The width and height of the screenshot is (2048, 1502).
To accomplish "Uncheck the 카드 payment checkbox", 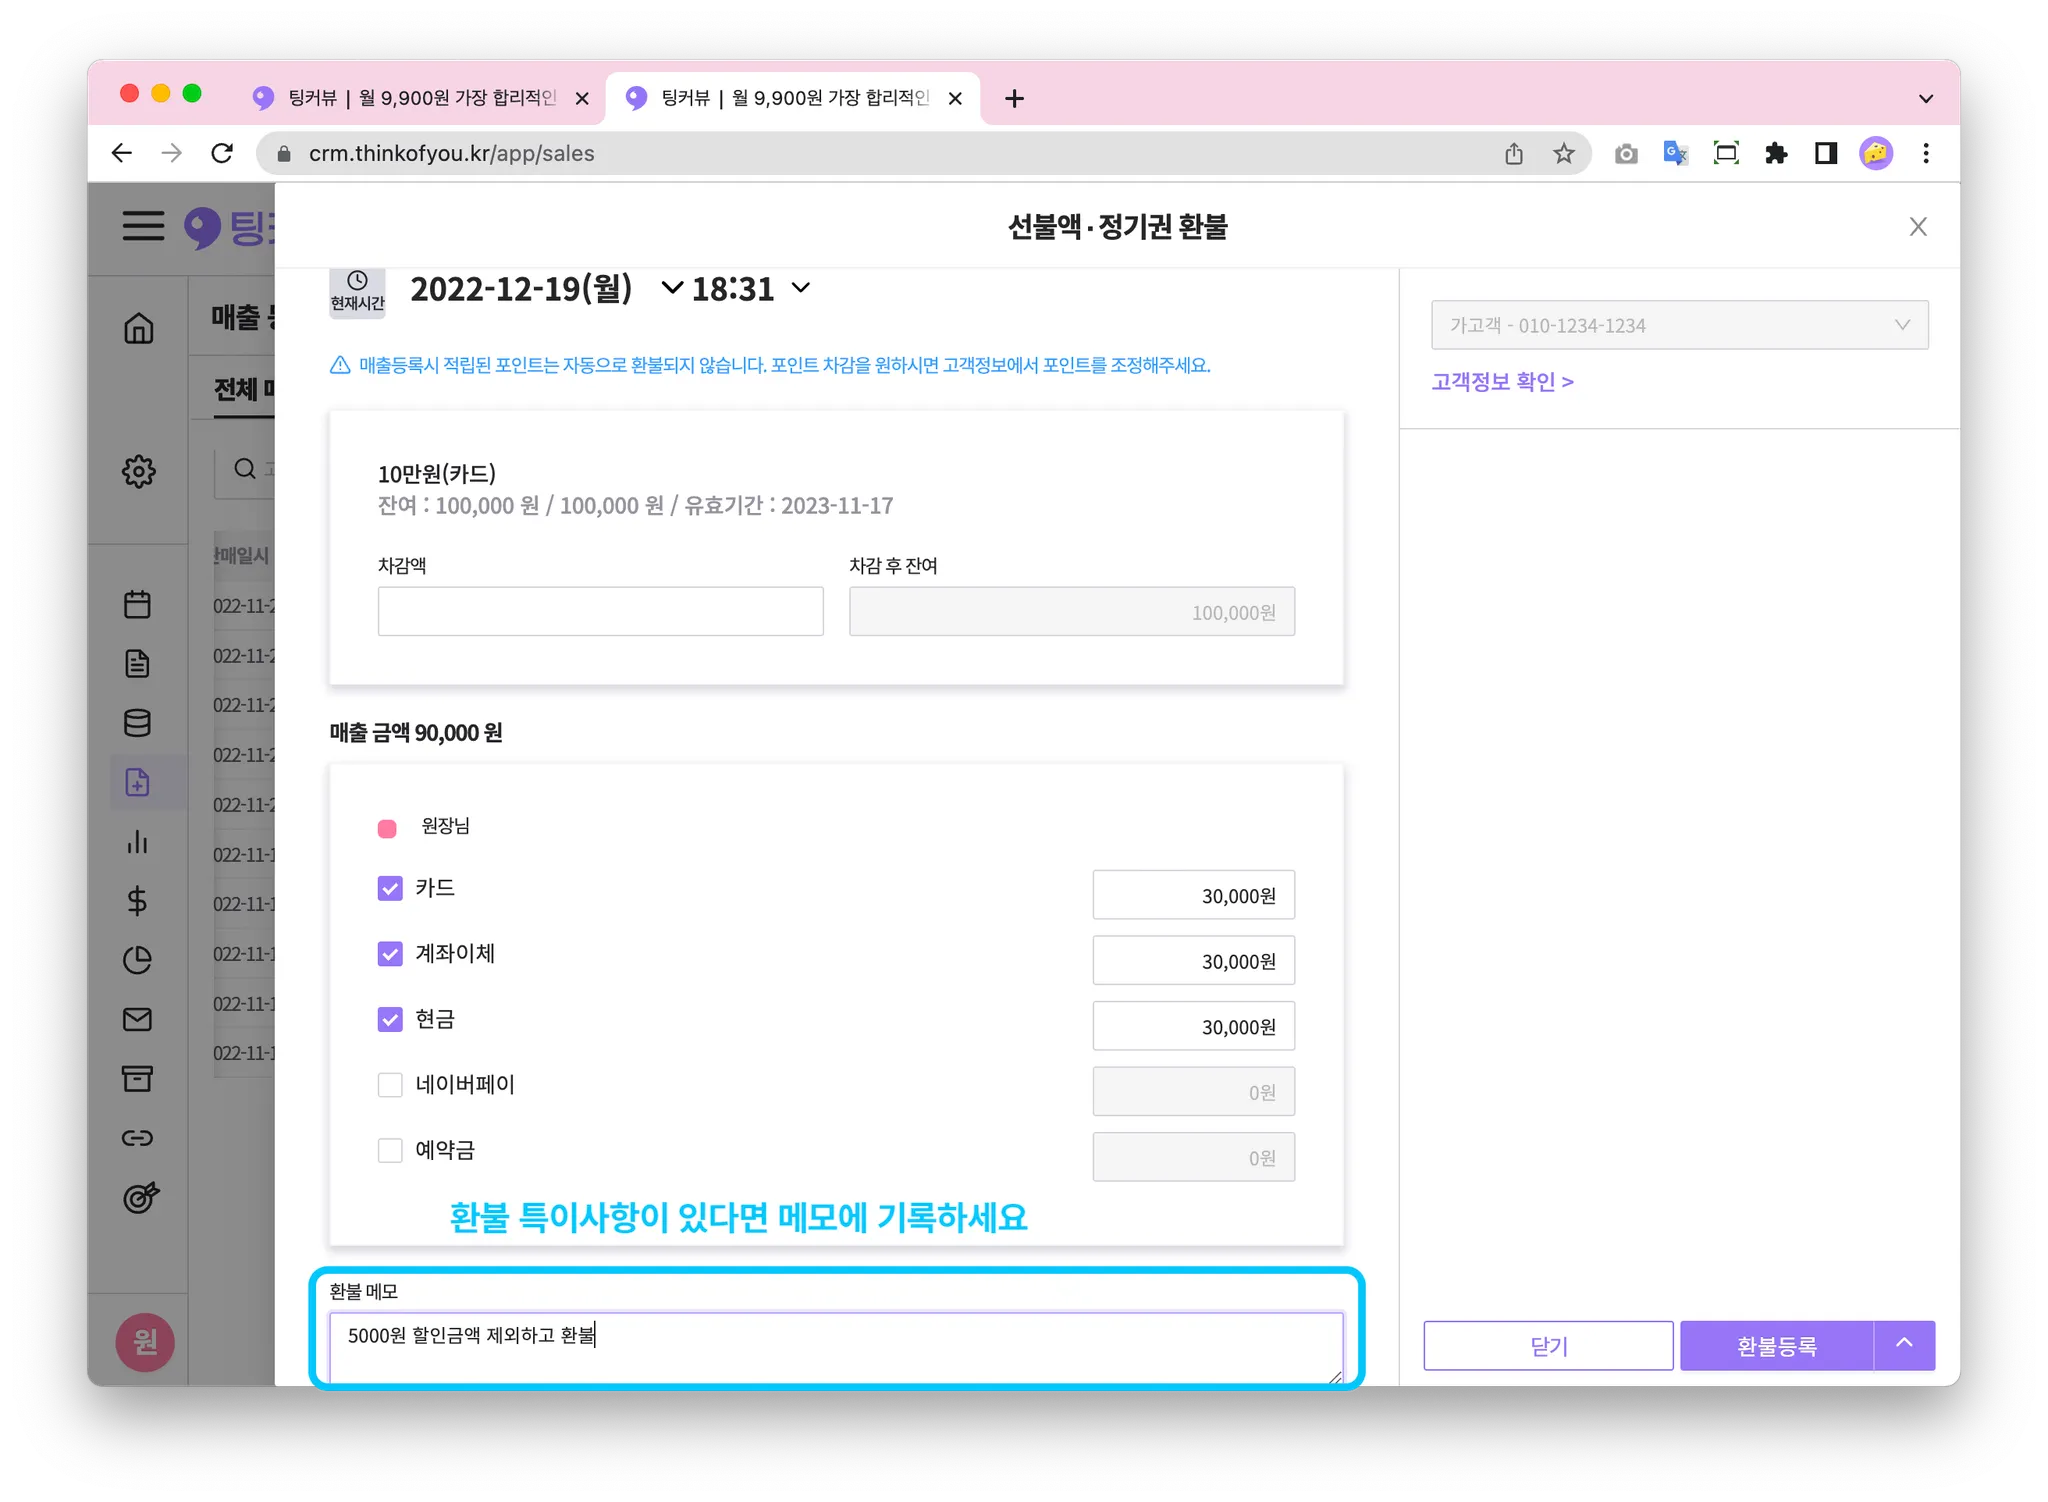I will [390, 888].
